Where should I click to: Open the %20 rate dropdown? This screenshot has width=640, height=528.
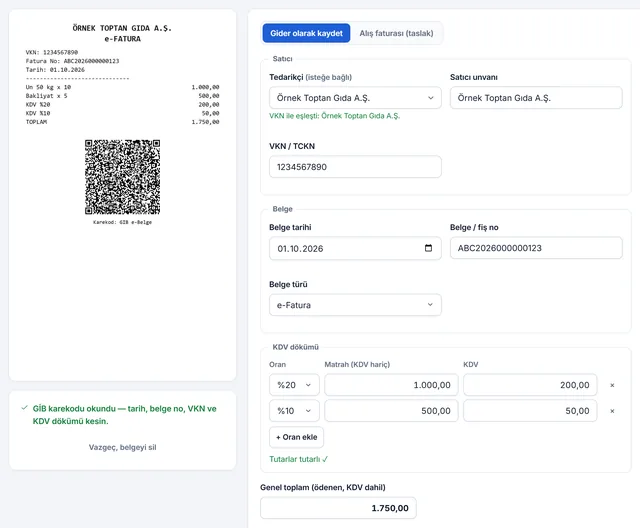point(294,385)
